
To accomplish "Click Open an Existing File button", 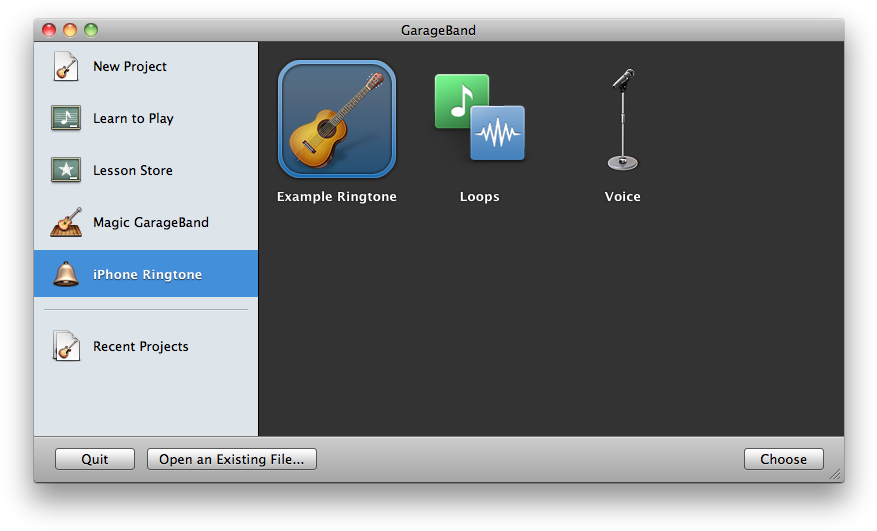I will click(x=232, y=459).
